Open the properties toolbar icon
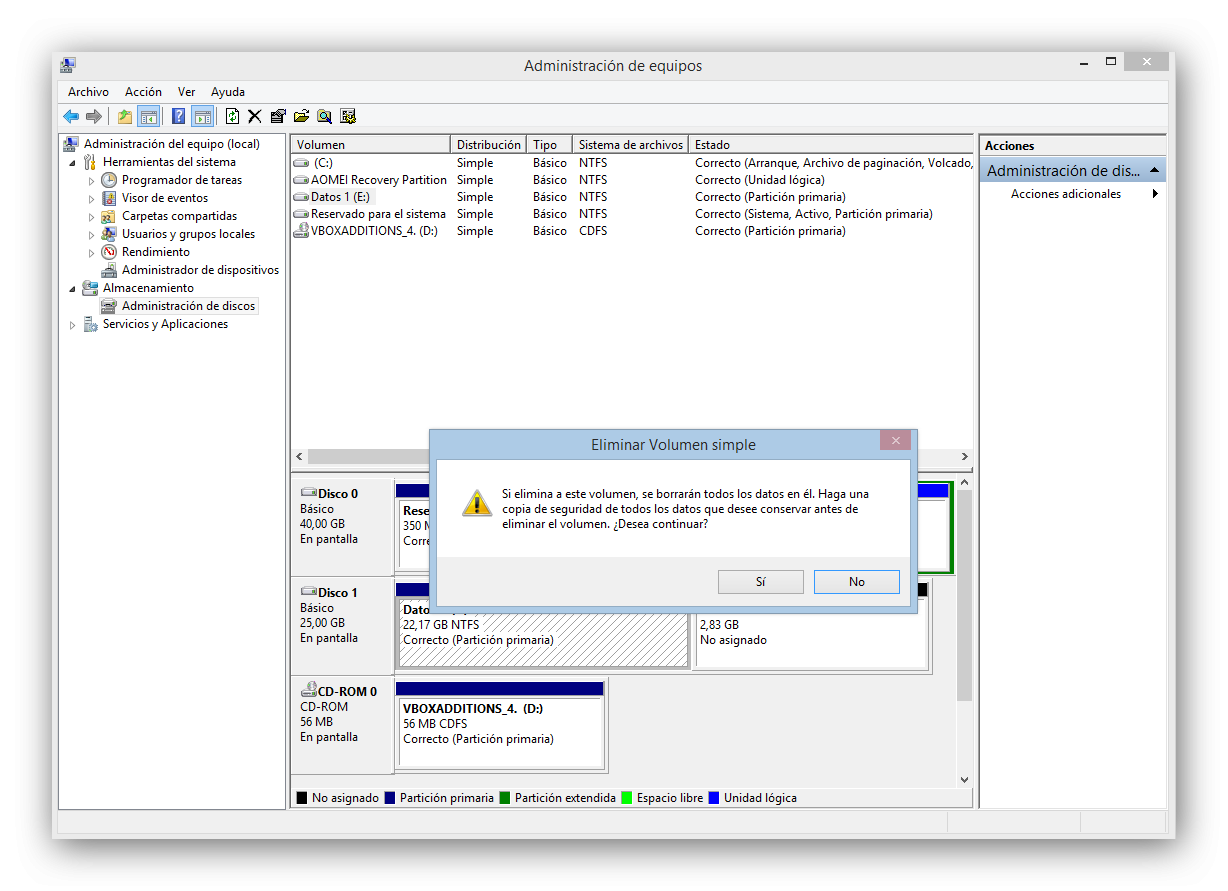The width and height of the screenshot is (1228, 891). pyautogui.click(x=278, y=116)
